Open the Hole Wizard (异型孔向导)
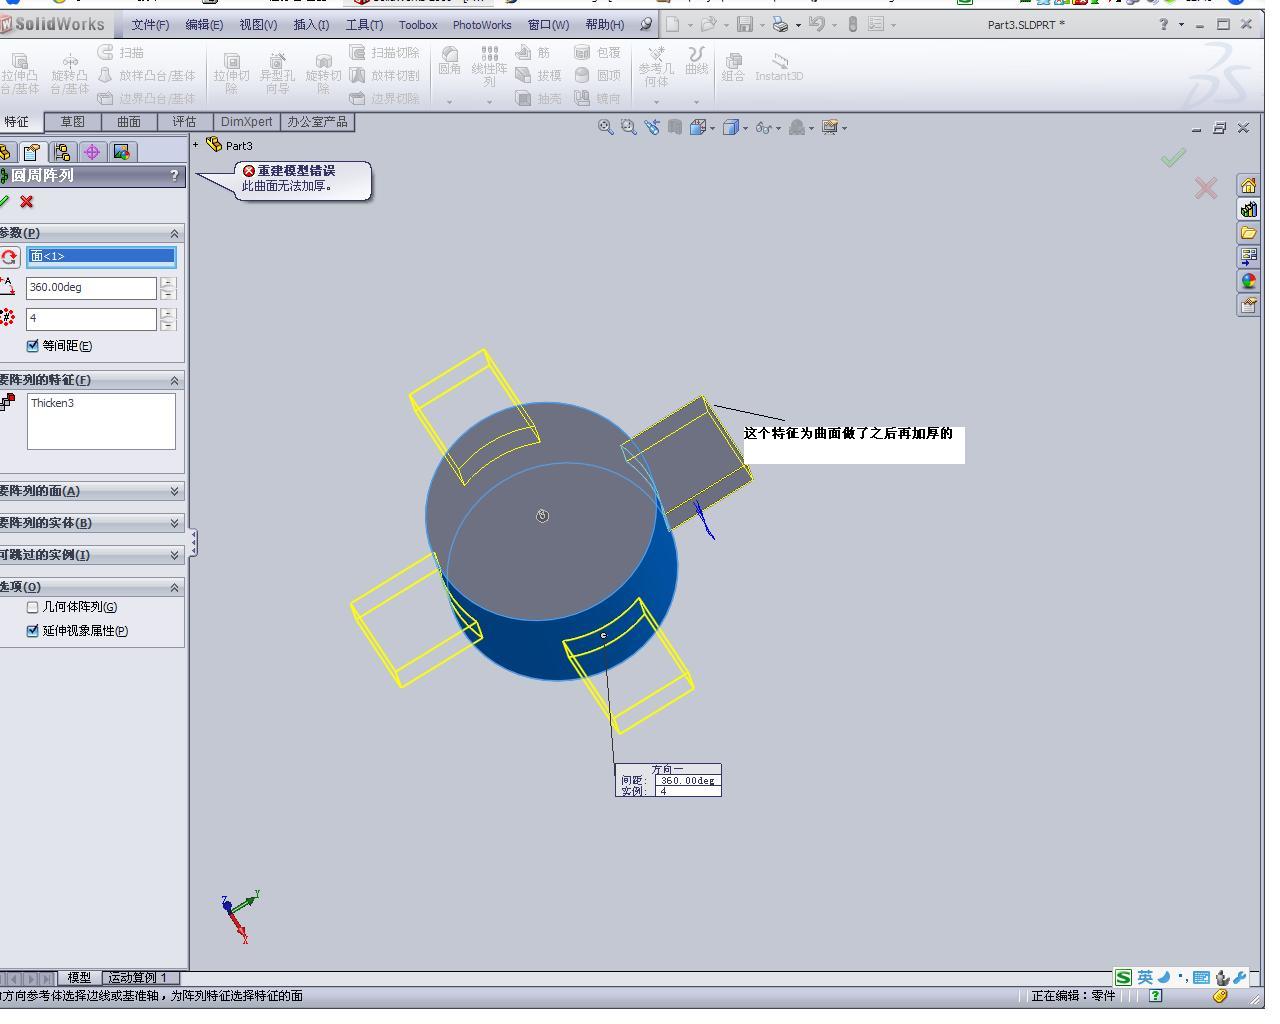This screenshot has width=1280, height=1024. click(277, 74)
